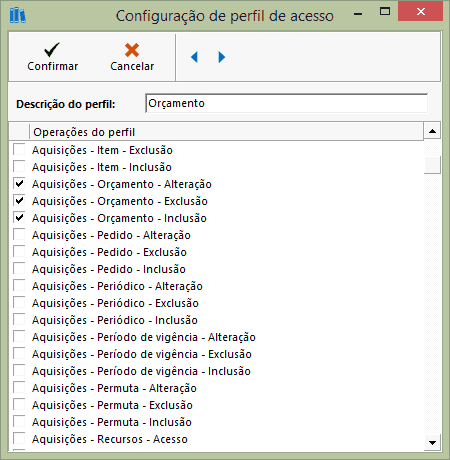Image resolution: width=450 pixels, height=460 pixels.
Task: Select the row text Aquisições - Permuta - Inclusão
Action: click(112, 422)
